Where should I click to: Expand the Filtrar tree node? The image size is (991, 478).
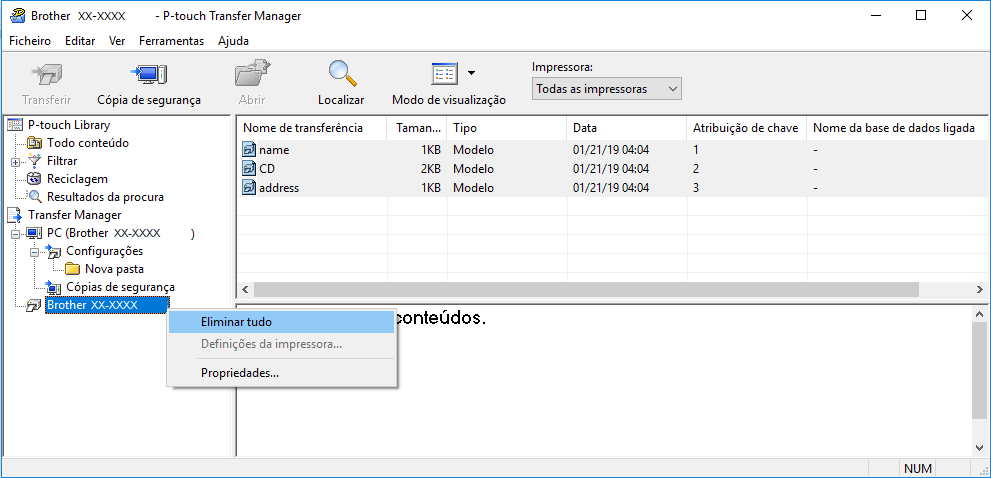(16, 161)
